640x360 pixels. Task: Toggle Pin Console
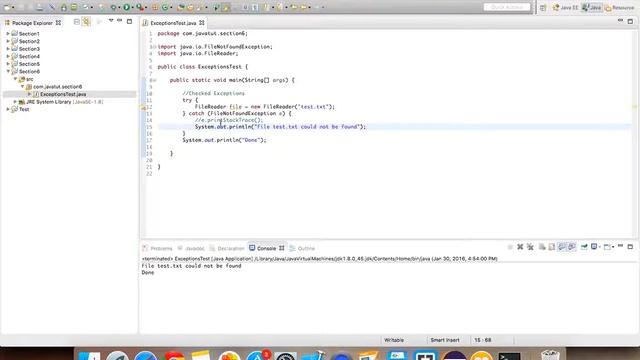584,247
